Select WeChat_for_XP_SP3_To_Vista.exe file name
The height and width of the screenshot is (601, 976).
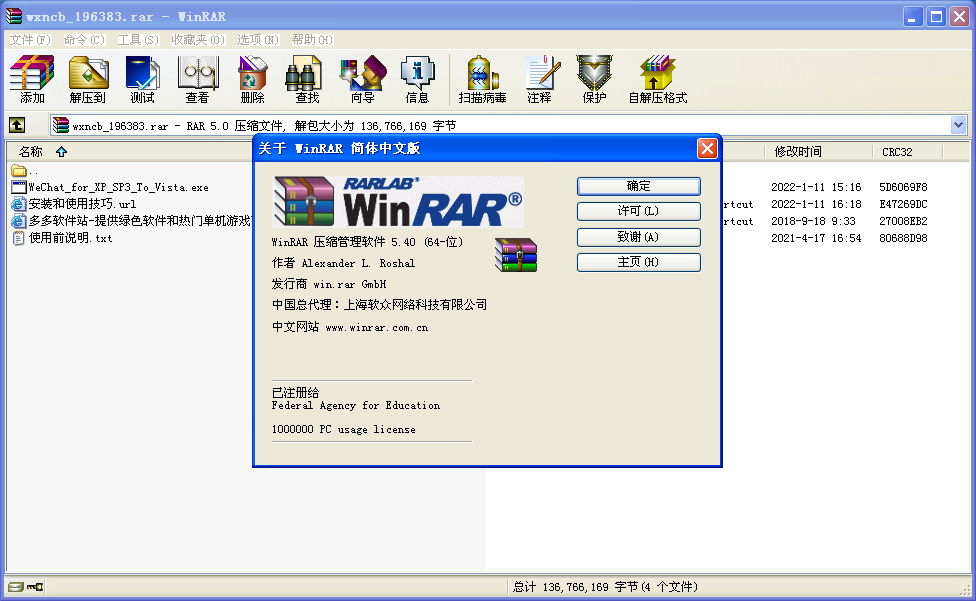coord(118,187)
